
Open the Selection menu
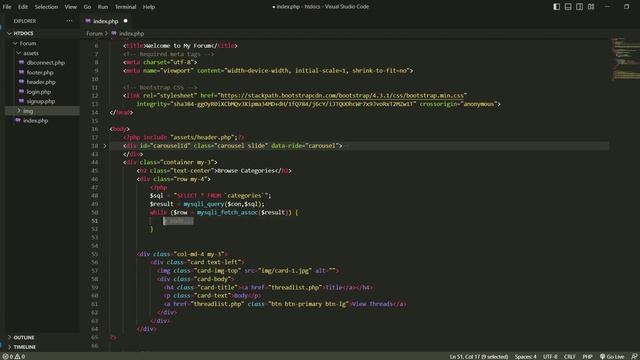tap(46, 7)
